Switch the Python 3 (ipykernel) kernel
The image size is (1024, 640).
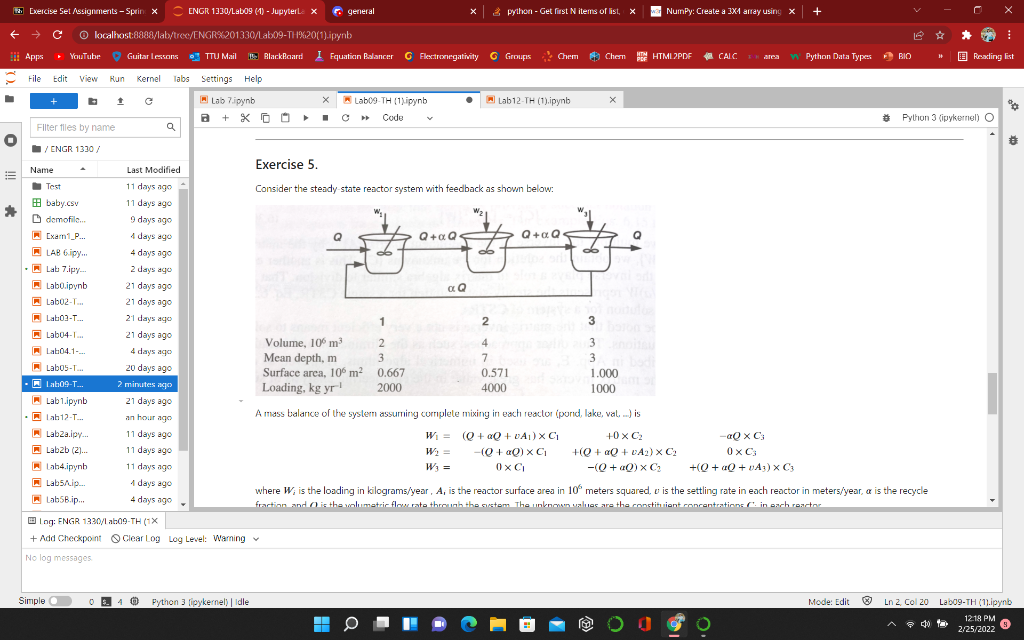tap(941, 117)
